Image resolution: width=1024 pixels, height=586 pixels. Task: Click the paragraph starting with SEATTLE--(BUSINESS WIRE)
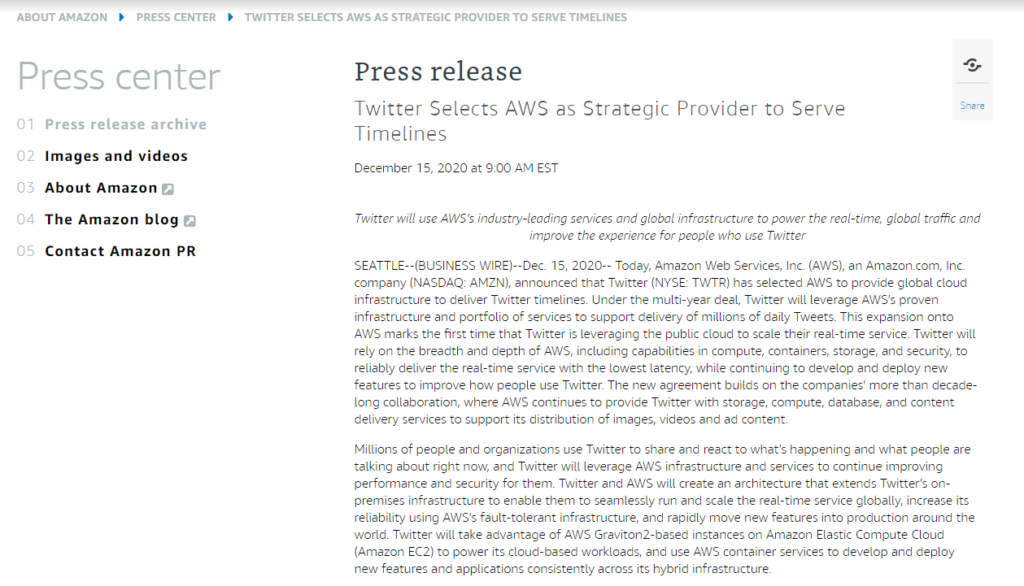click(x=665, y=342)
